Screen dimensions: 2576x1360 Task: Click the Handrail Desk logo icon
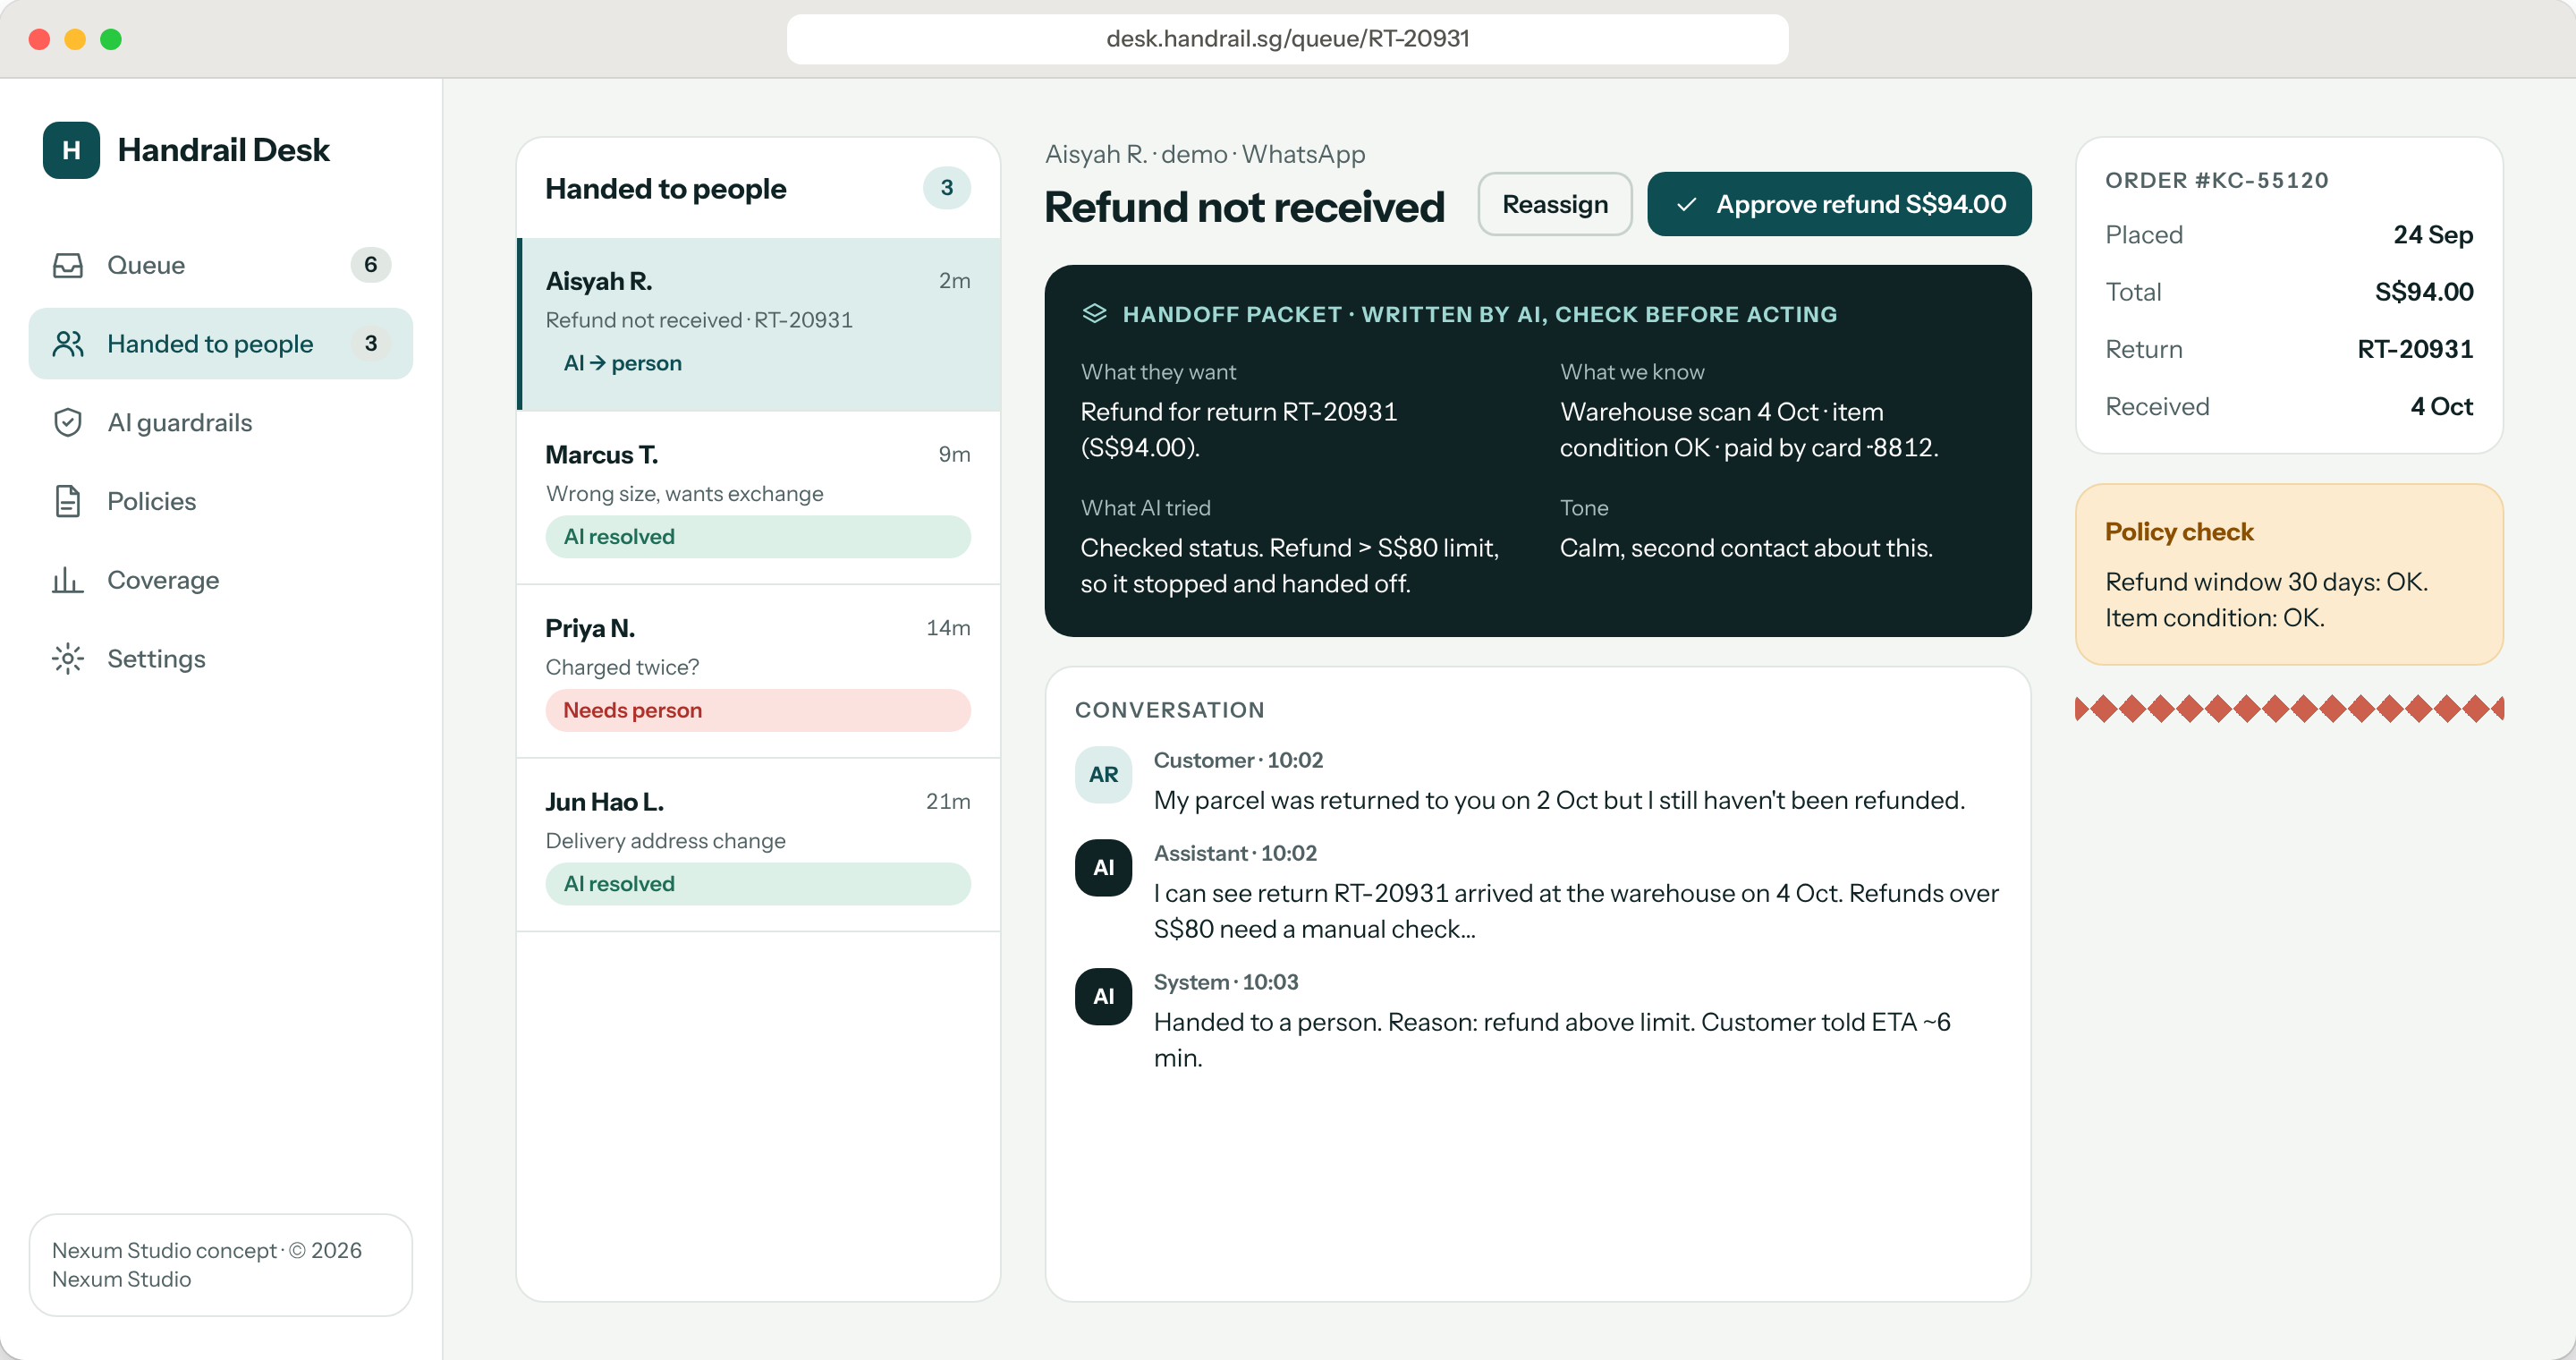tap(71, 150)
